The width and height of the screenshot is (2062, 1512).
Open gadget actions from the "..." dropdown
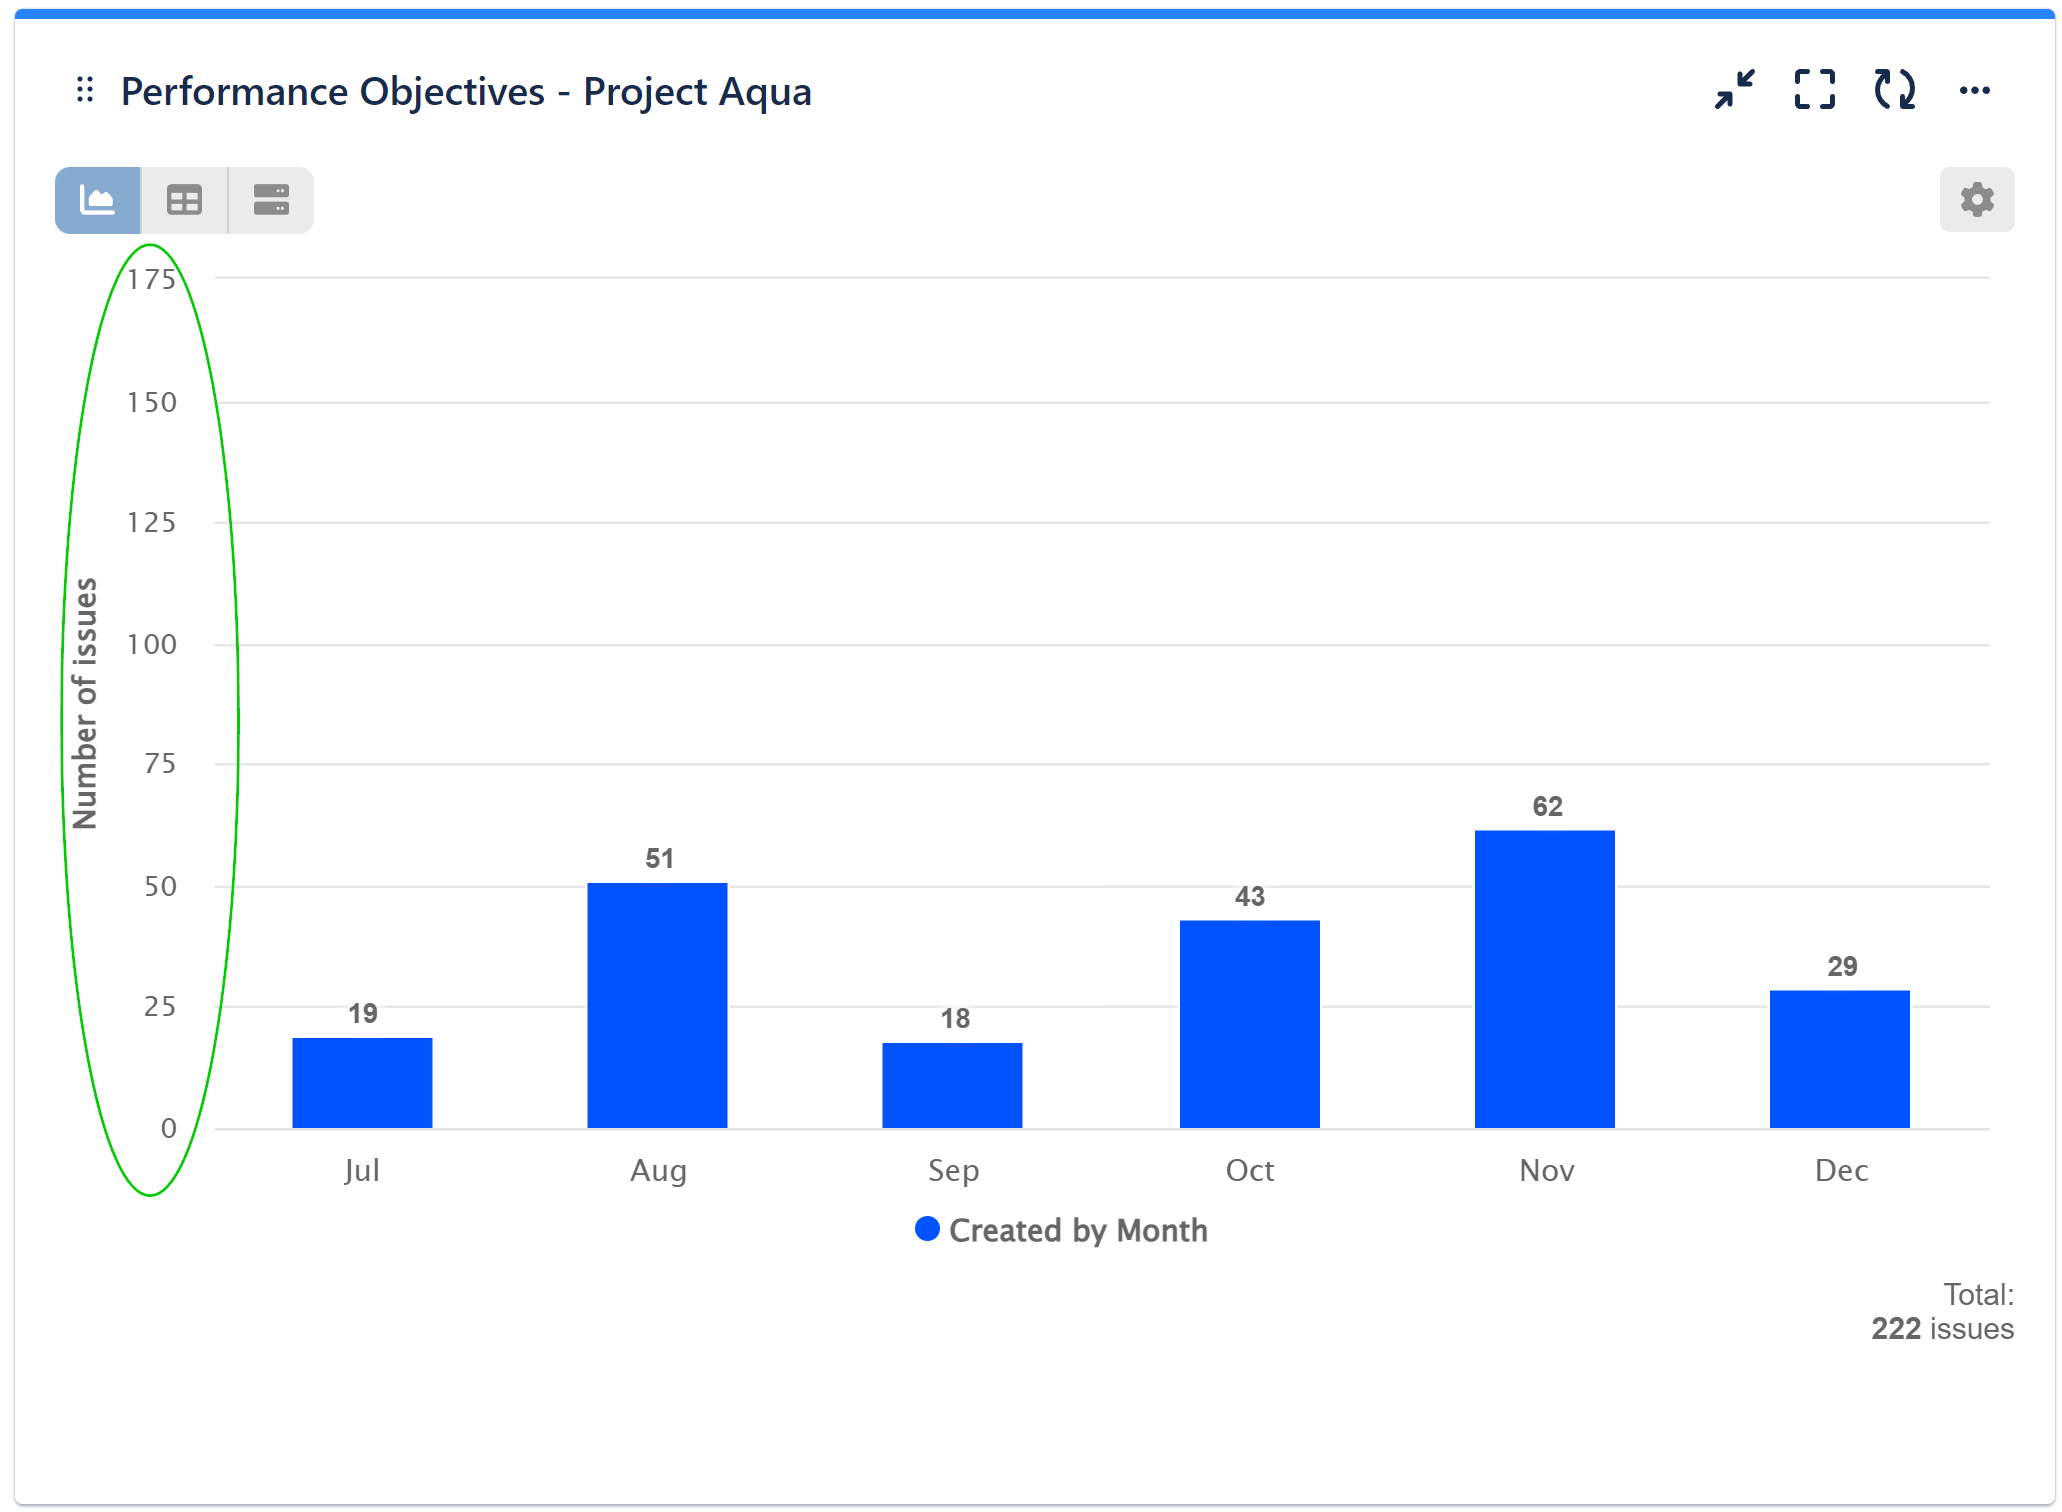click(x=1975, y=90)
